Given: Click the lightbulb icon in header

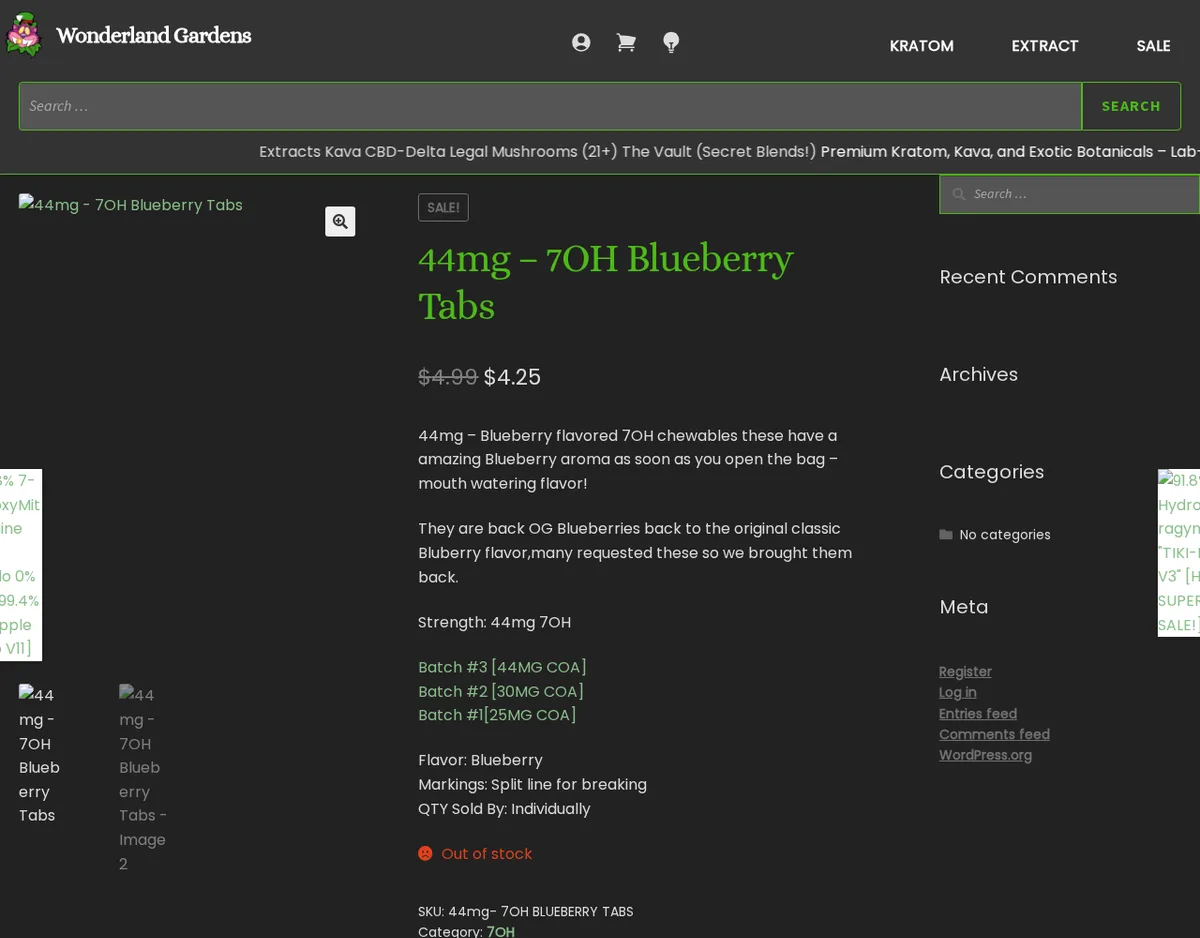Looking at the screenshot, I should point(671,42).
